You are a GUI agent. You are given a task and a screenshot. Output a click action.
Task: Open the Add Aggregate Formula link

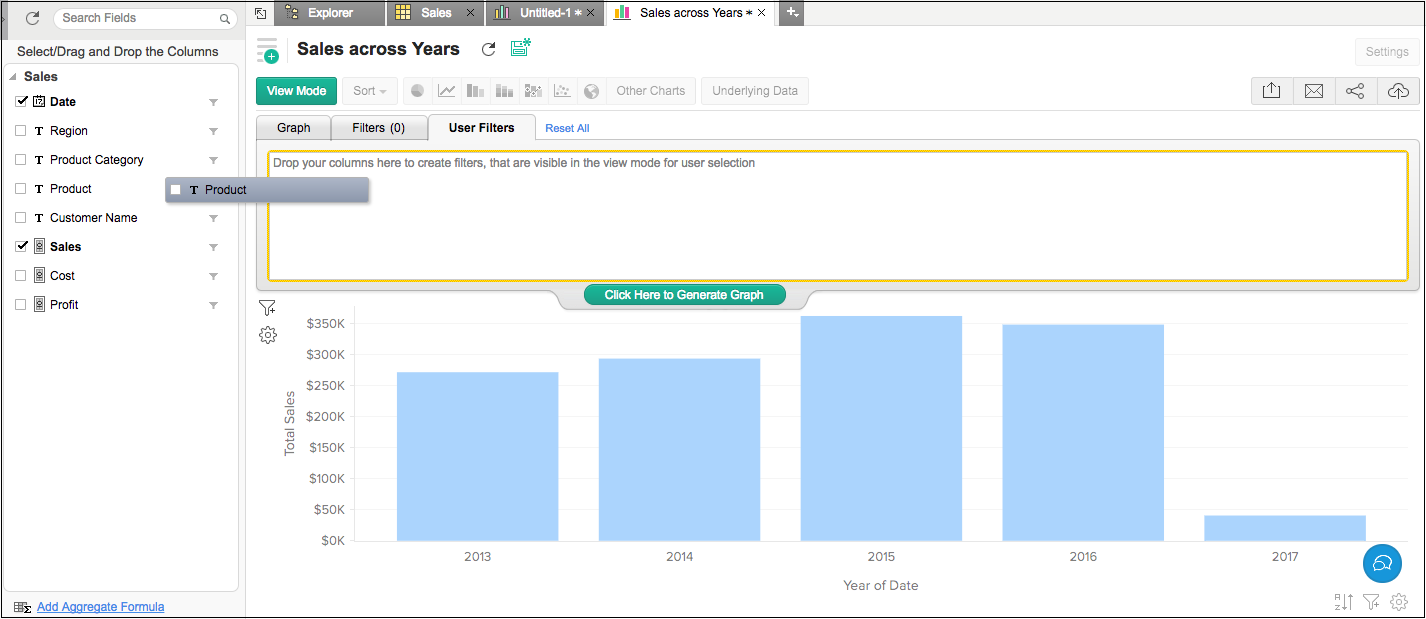(x=100, y=607)
